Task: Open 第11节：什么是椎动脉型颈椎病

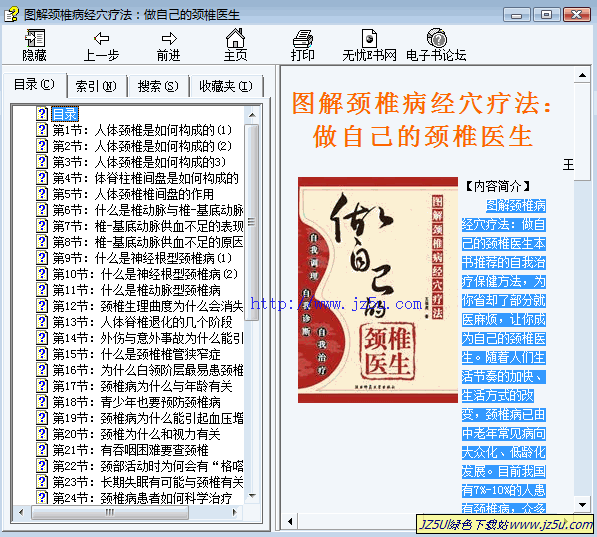Action: click(x=136, y=290)
